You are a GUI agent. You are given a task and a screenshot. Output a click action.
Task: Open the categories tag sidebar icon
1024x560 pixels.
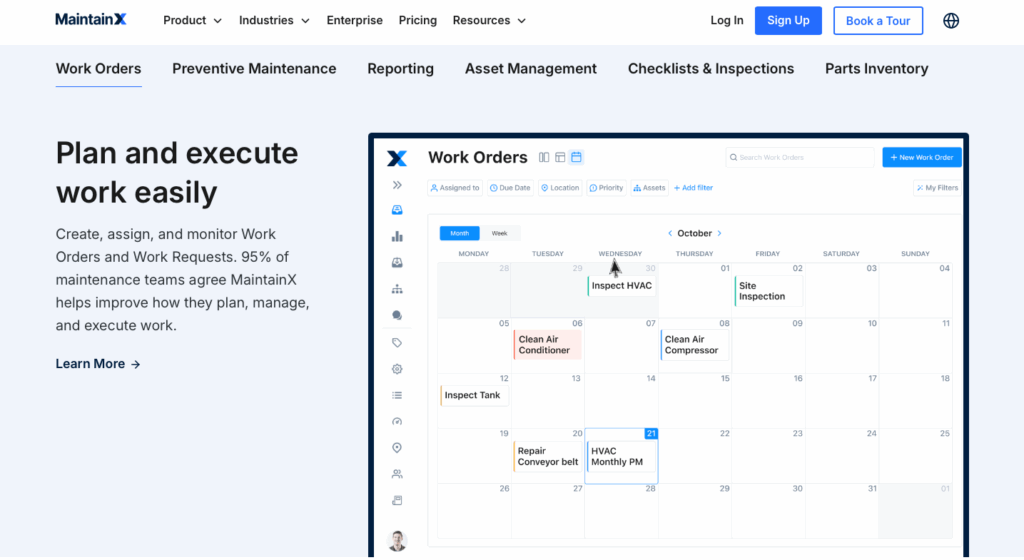click(x=397, y=343)
